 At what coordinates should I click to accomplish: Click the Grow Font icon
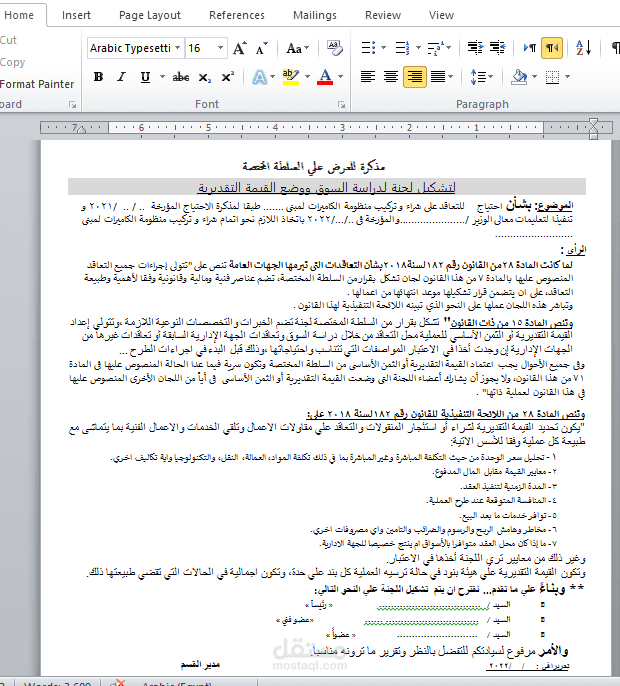click(239, 48)
